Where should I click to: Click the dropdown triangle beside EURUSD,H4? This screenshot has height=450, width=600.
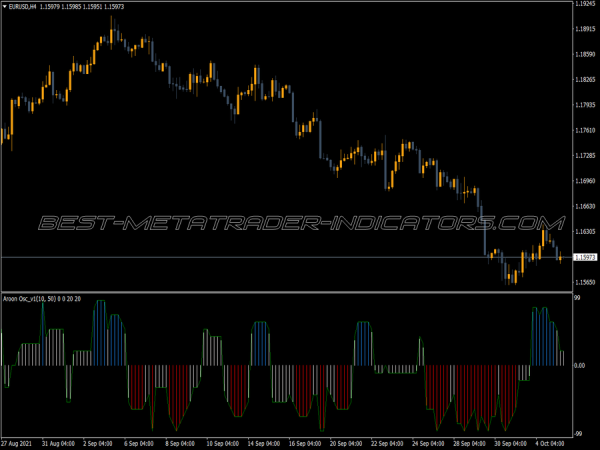pos(5,7)
